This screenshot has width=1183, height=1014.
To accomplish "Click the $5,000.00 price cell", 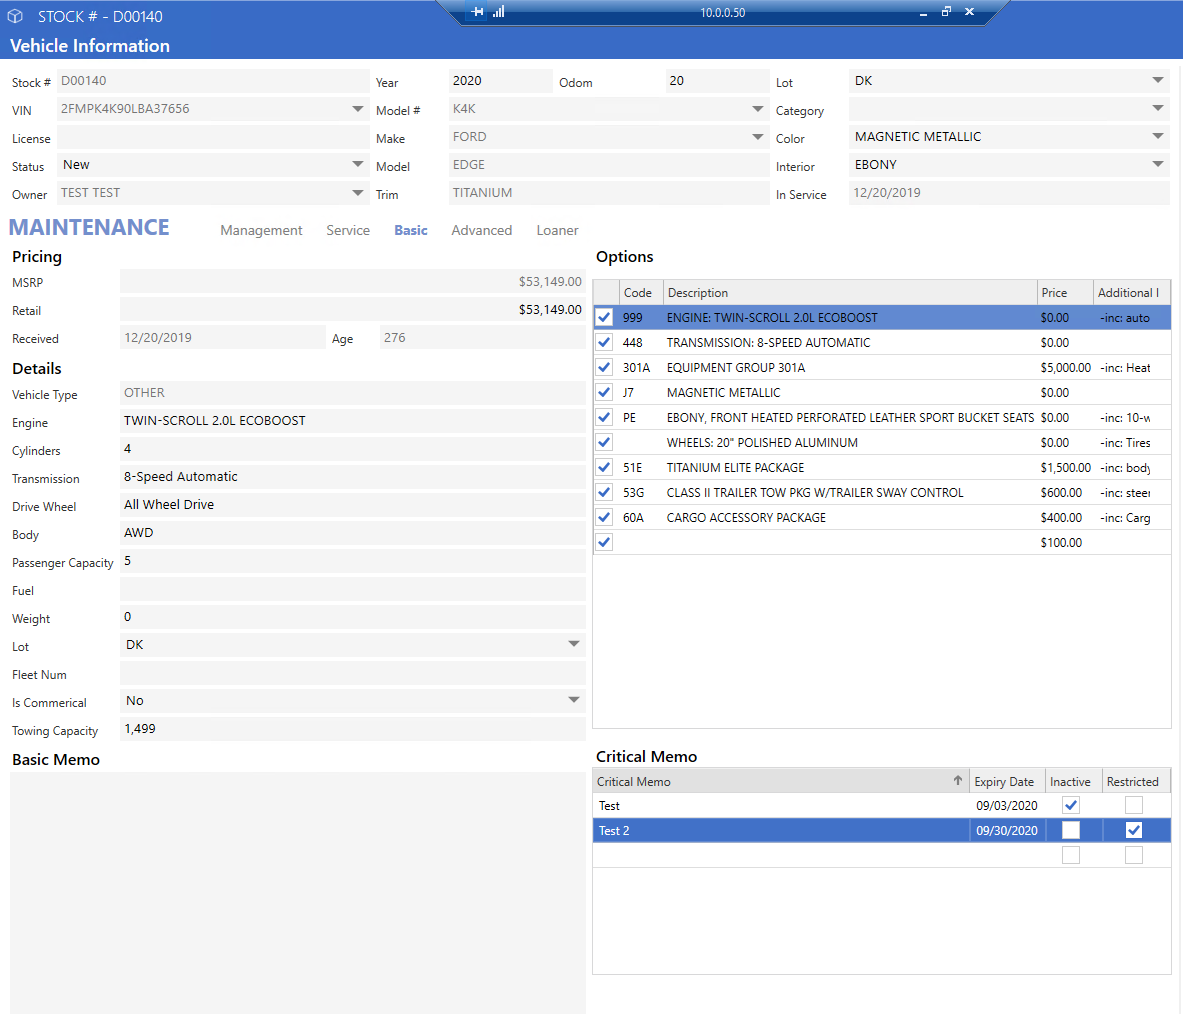I will click(x=1065, y=367).
